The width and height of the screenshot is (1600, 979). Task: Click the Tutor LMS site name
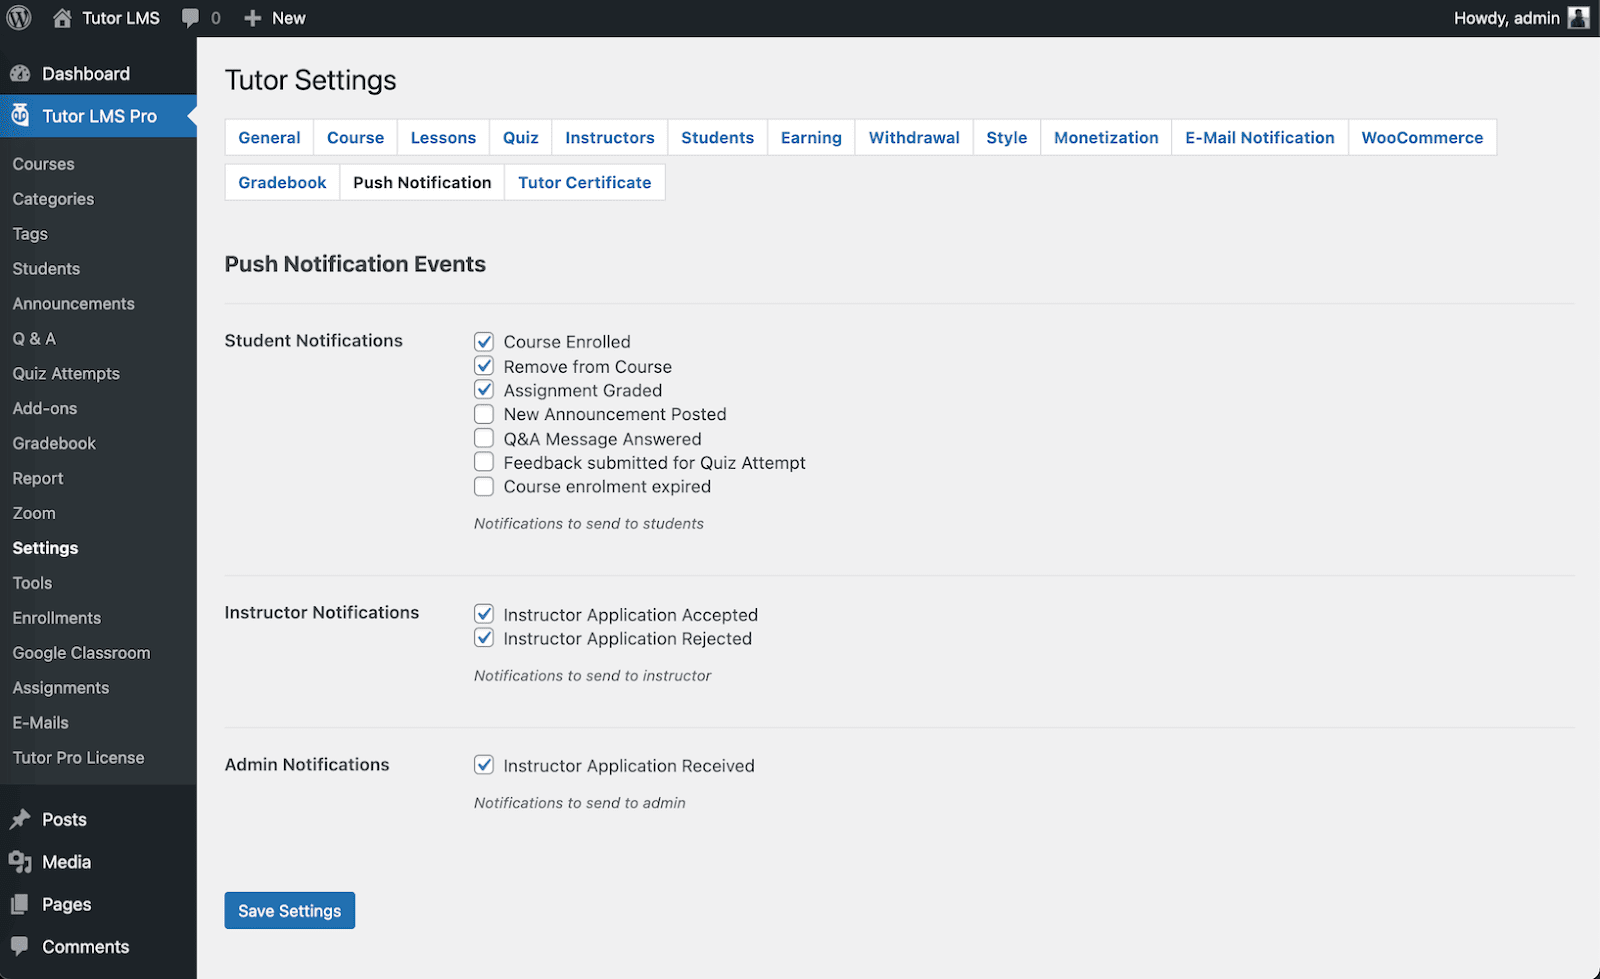click(x=121, y=18)
